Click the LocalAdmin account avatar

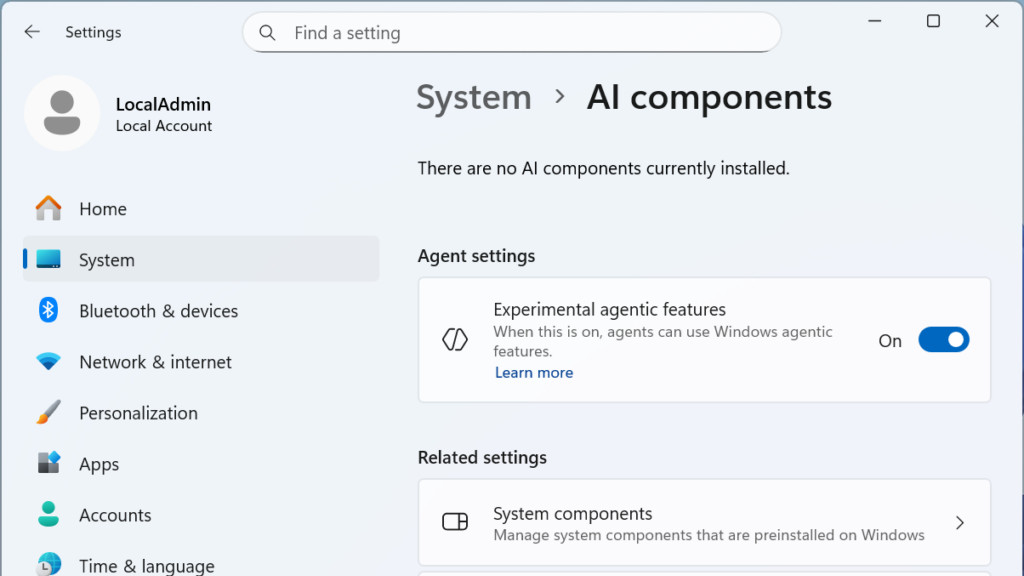point(62,112)
